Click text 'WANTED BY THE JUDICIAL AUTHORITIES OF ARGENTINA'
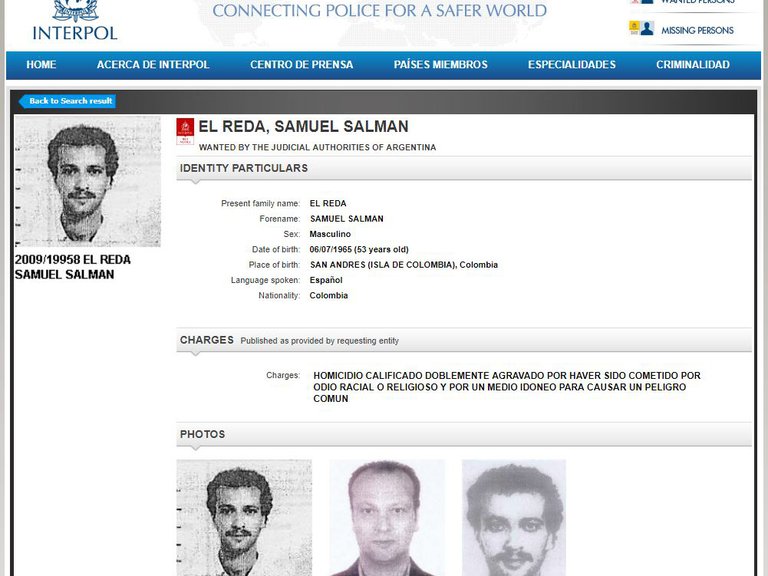Screen dimensions: 768x576 [x=317, y=147]
